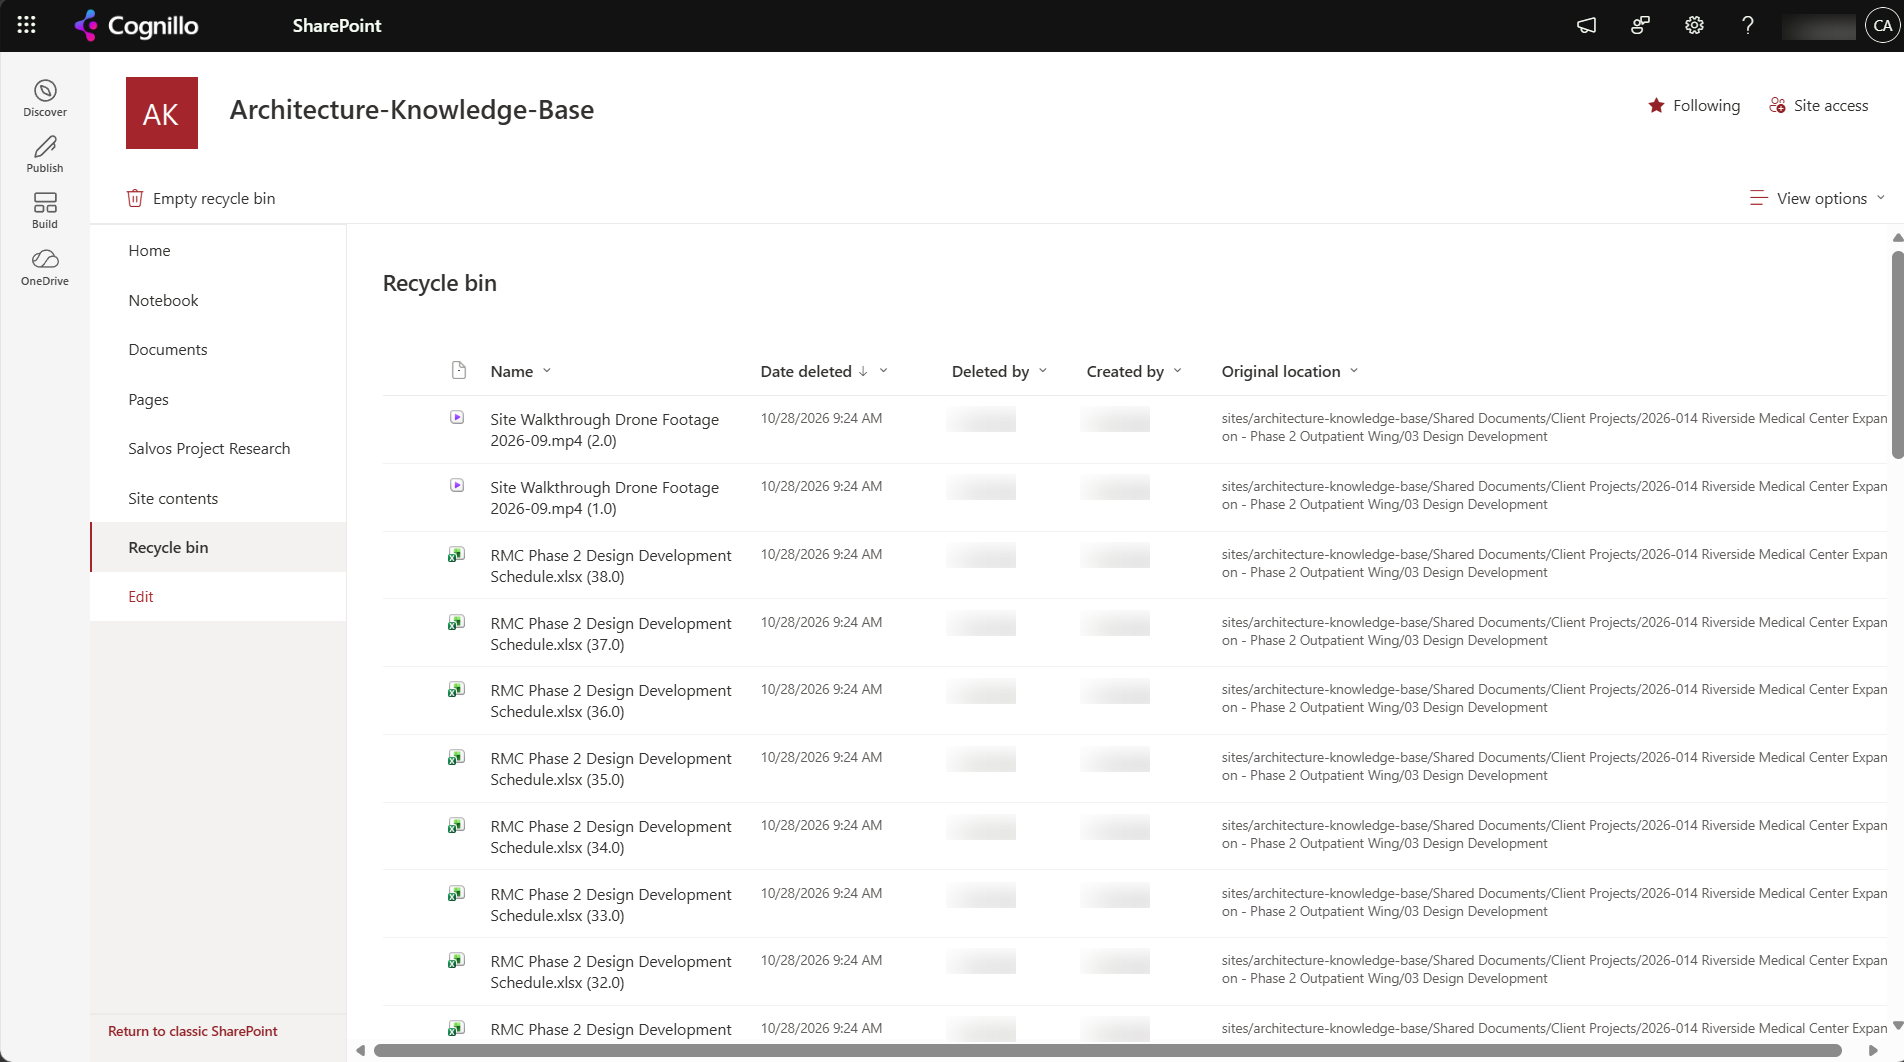This screenshot has height=1062, width=1904.
Task: Open the OneDrive cloud icon
Action: point(45,267)
